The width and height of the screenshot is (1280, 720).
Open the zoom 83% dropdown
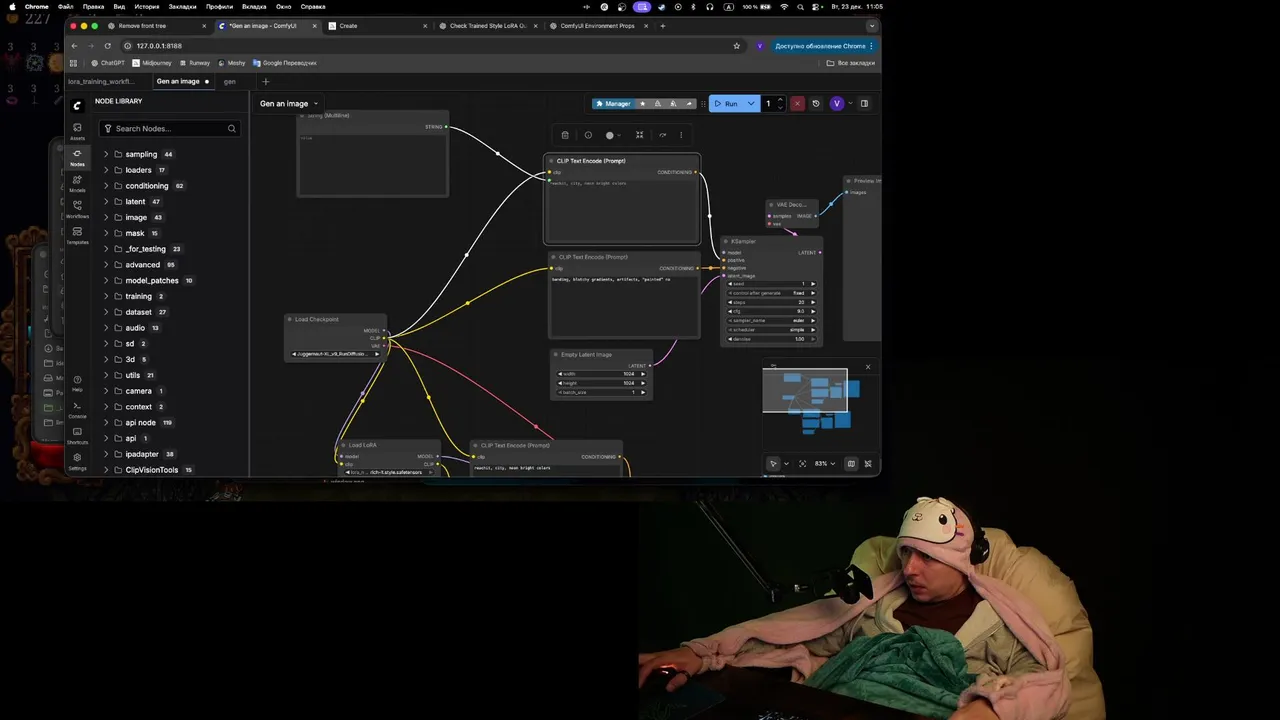pyautogui.click(x=825, y=463)
